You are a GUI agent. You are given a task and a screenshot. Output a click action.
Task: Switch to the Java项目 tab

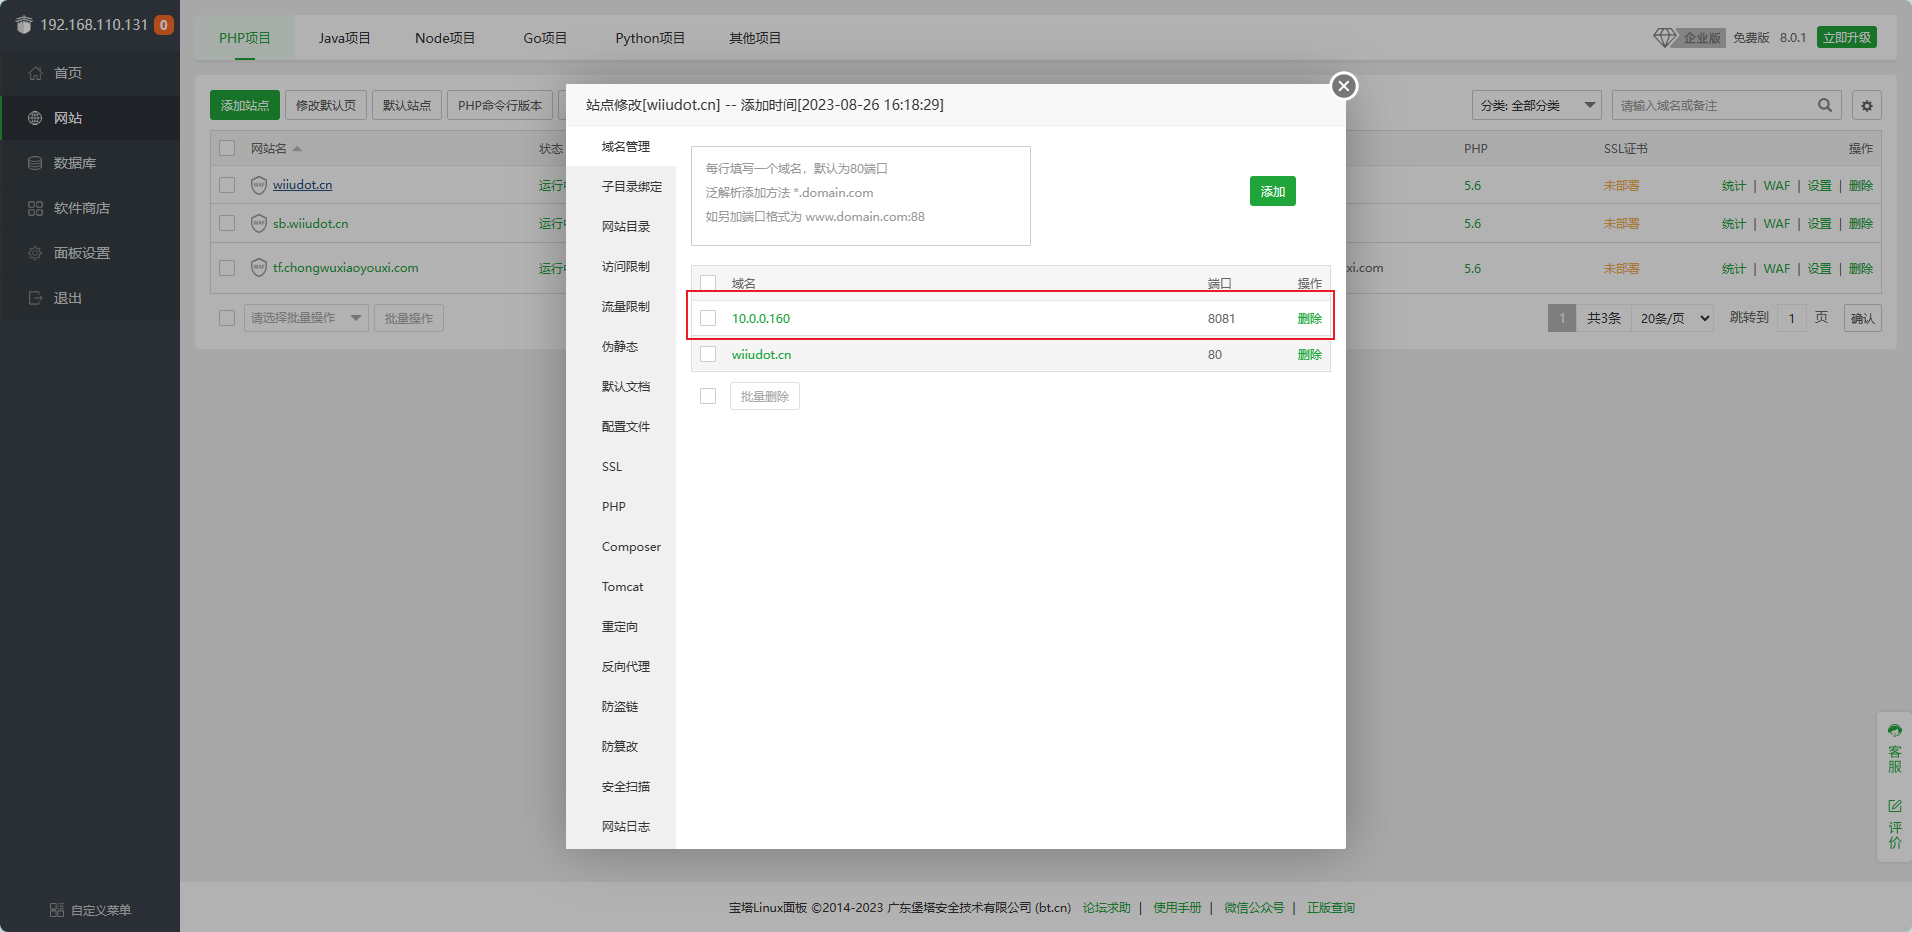(344, 38)
